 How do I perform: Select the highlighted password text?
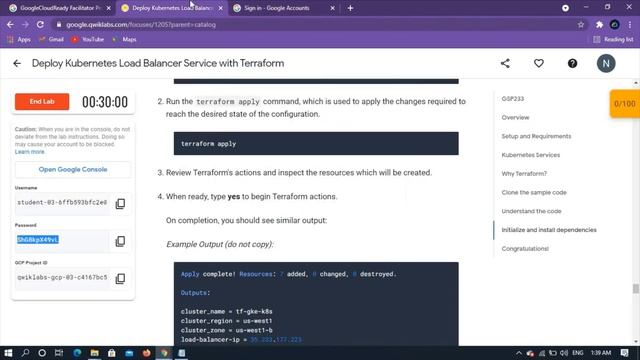(x=38, y=240)
